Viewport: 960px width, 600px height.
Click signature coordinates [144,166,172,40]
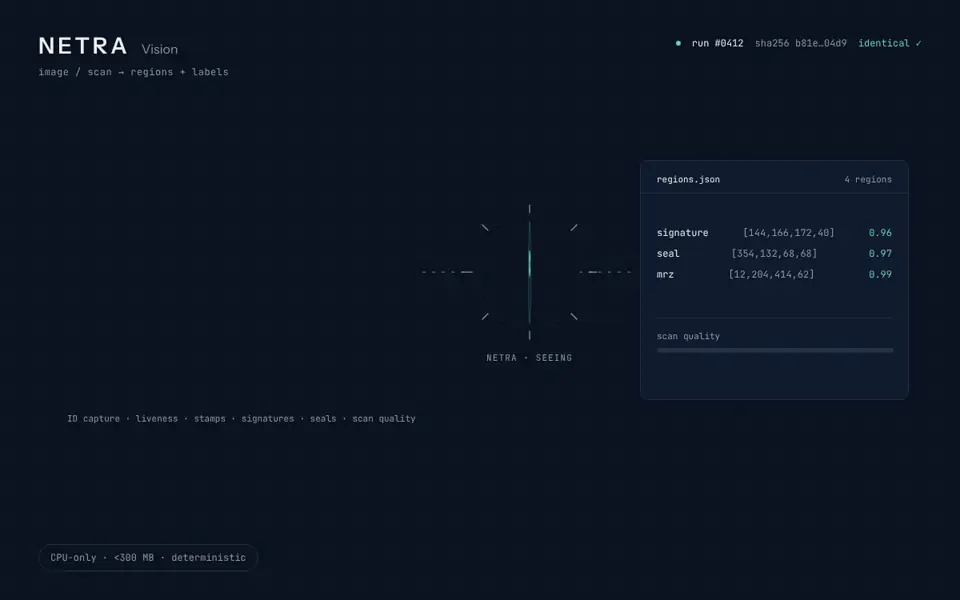(x=789, y=233)
